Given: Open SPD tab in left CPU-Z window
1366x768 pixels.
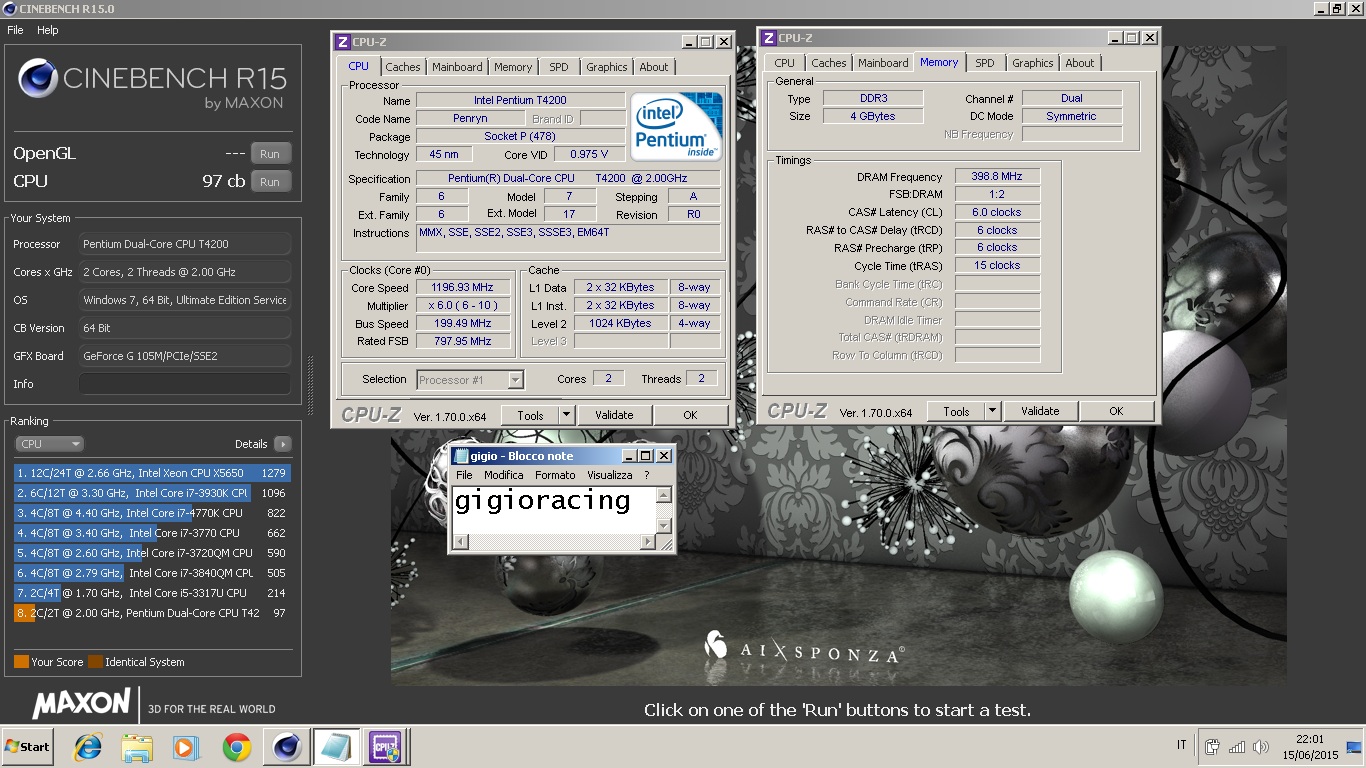Looking at the screenshot, I should pos(559,67).
